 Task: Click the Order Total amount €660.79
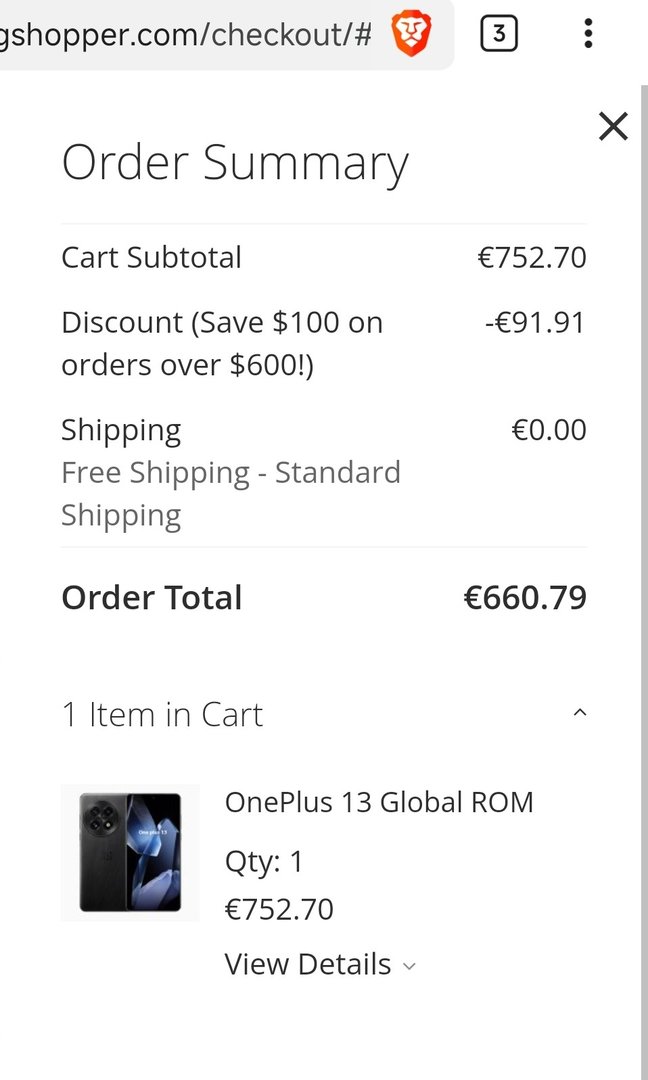pyautogui.click(x=525, y=598)
